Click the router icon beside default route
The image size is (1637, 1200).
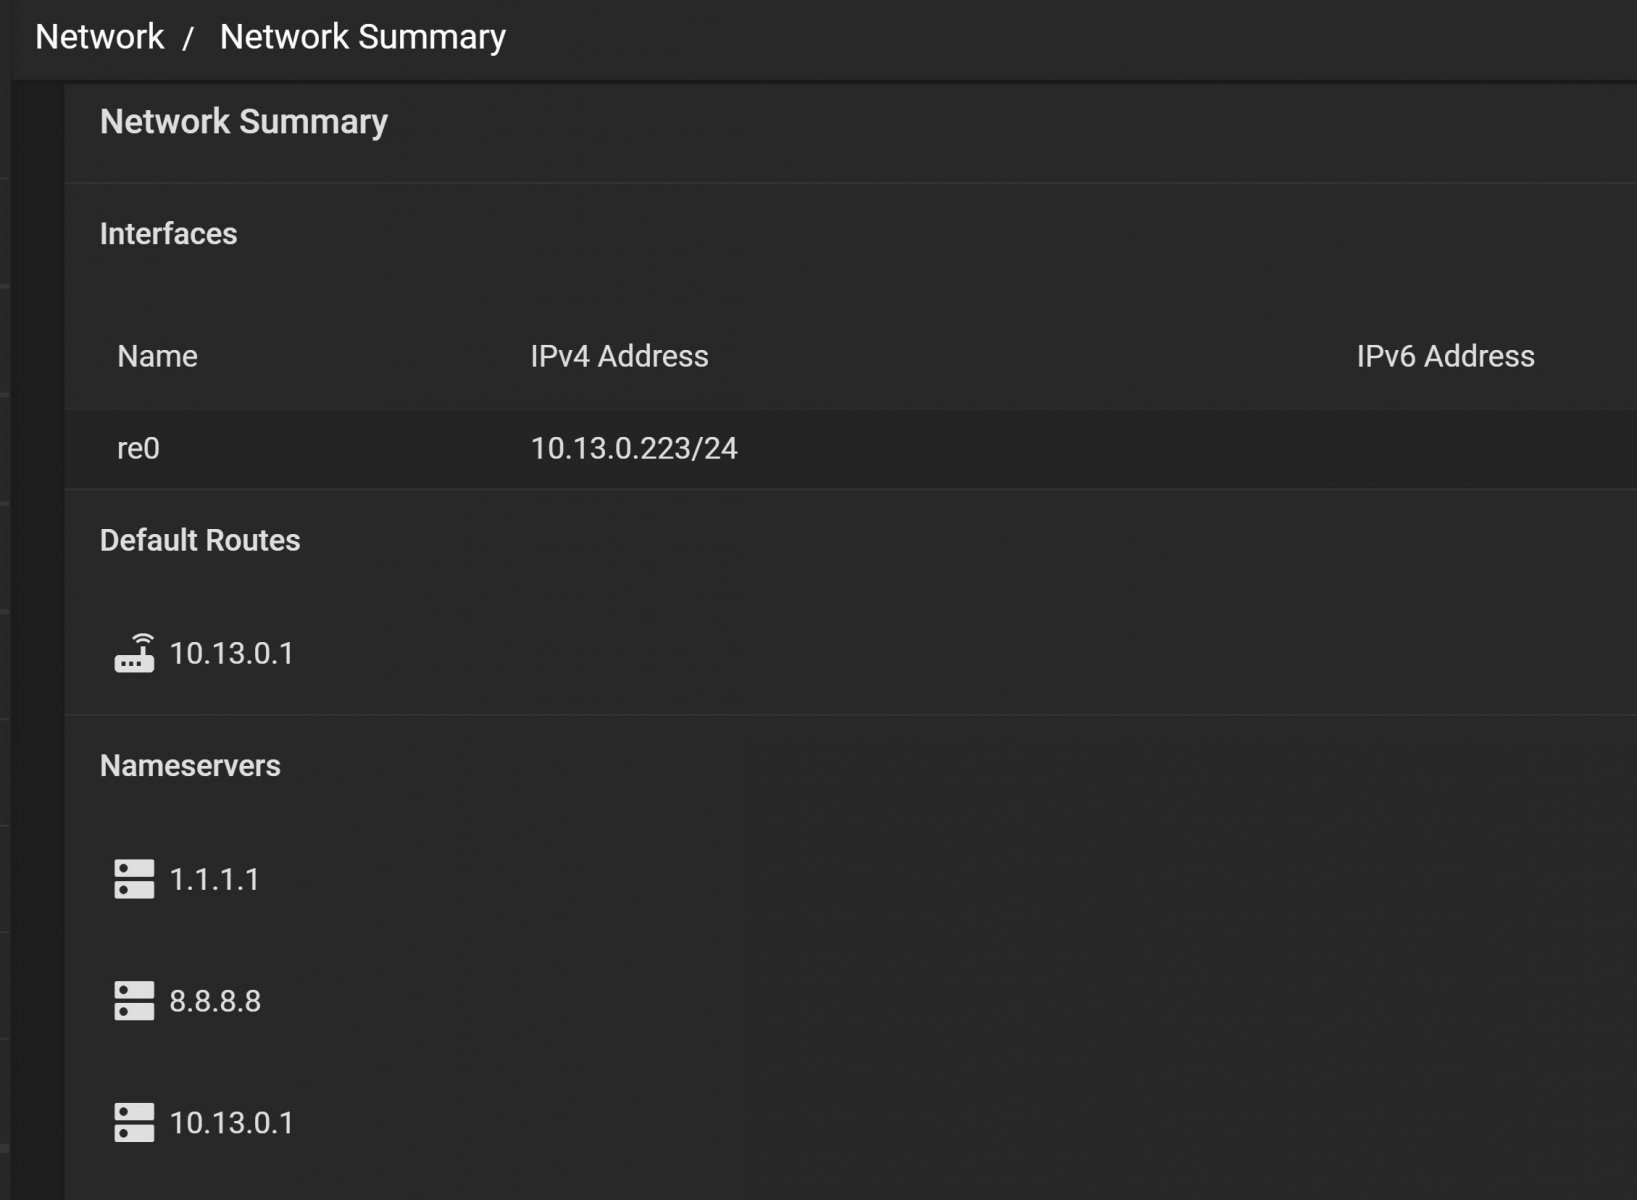(x=134, y=653)
